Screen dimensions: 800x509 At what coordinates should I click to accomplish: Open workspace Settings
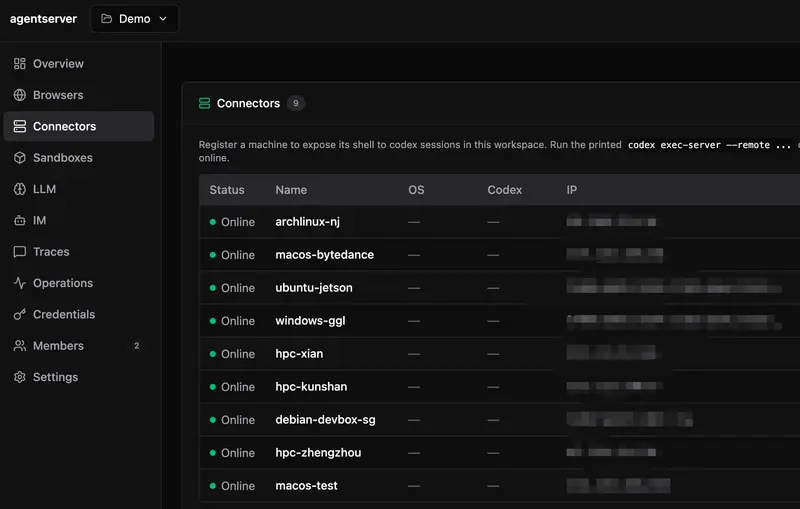pos(79,377)
